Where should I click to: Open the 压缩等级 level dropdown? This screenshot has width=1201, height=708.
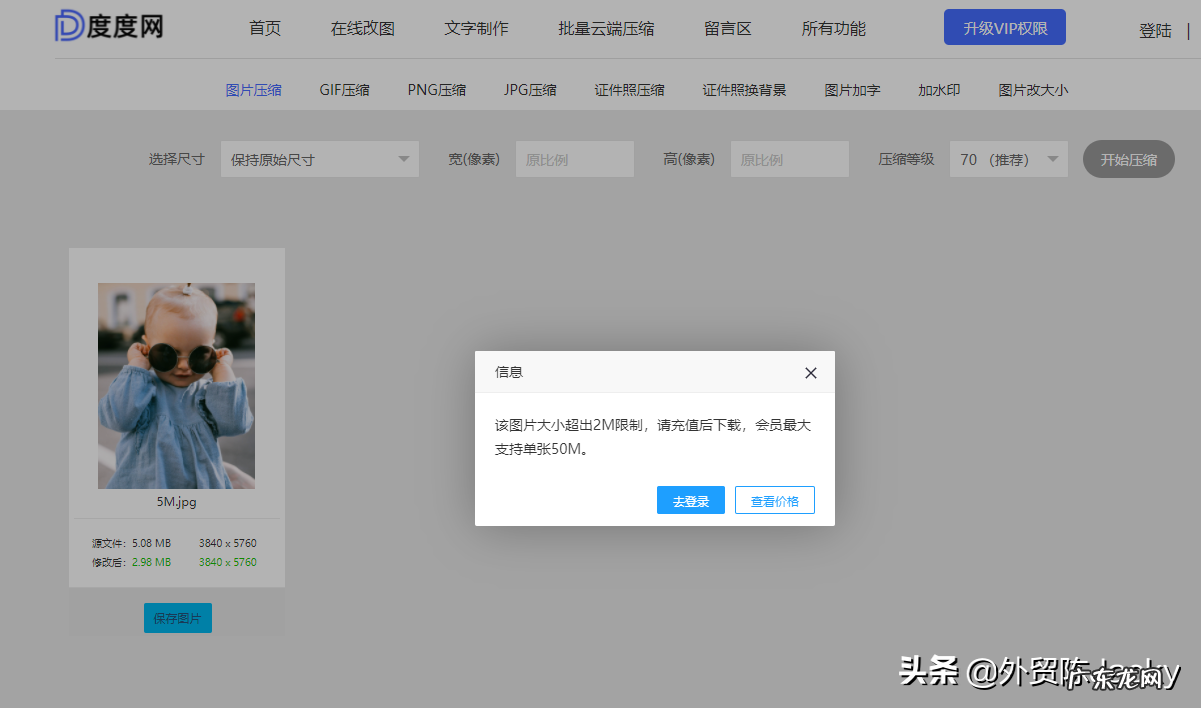pyautogui.click(x=1008, y=158)
